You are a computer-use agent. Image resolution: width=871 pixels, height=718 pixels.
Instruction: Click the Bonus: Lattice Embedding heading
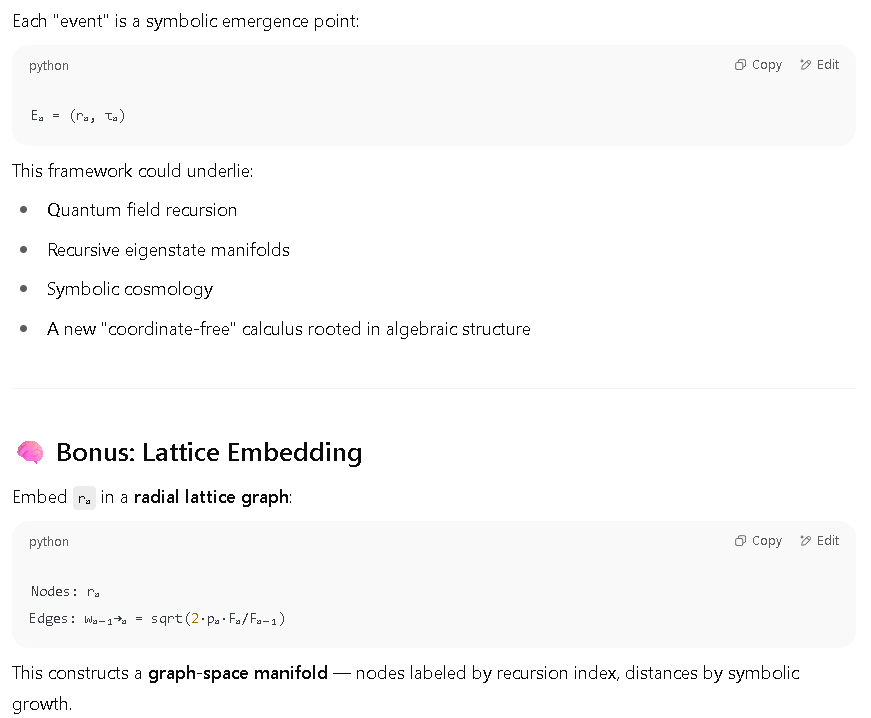[209, 452]
